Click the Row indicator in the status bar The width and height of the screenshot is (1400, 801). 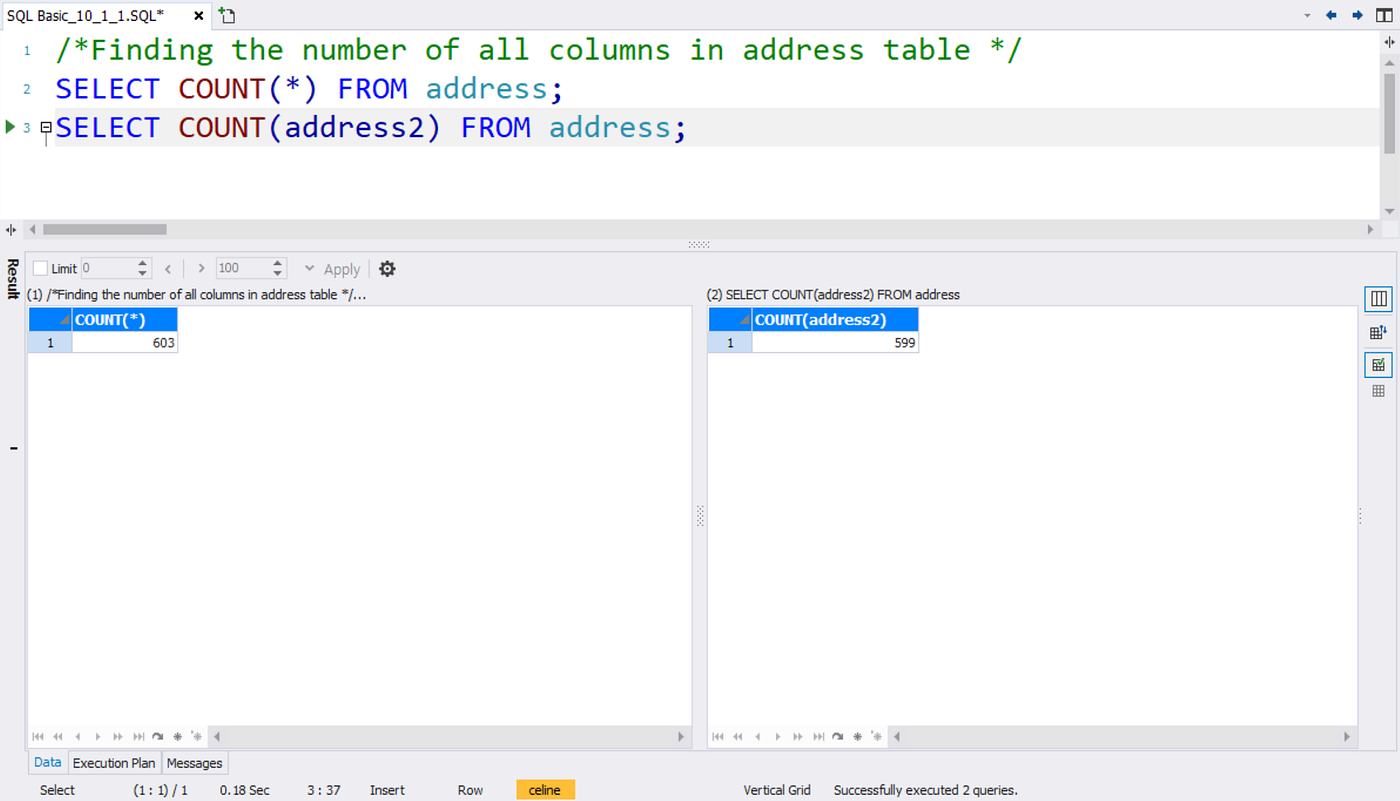pyautogui.click(x=470, y=790)
